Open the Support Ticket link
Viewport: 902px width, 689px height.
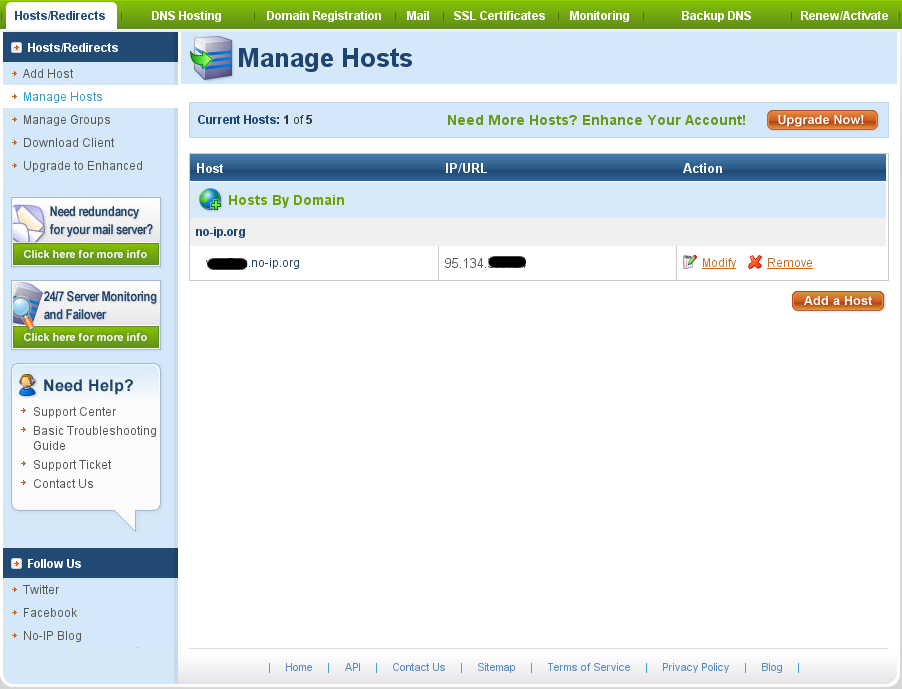72,465
